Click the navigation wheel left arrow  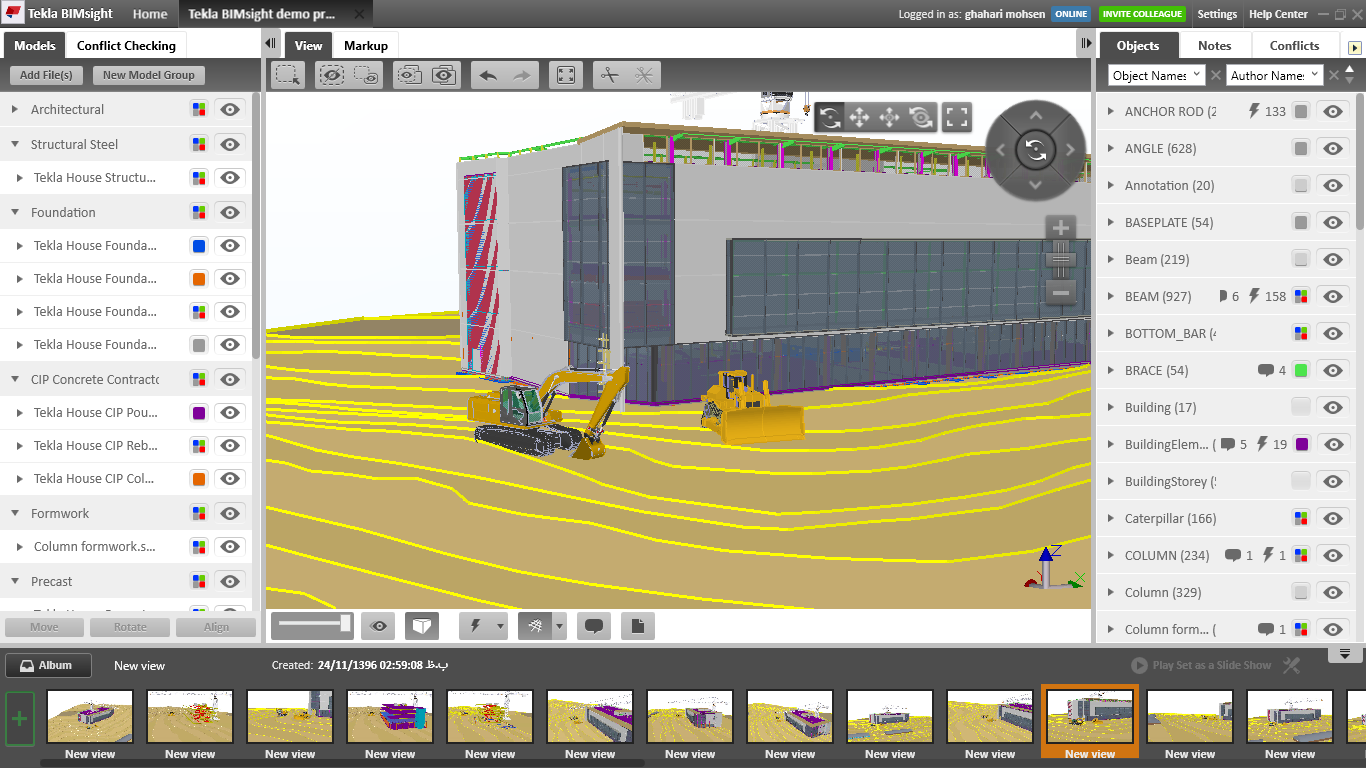tap(1002, 150)
